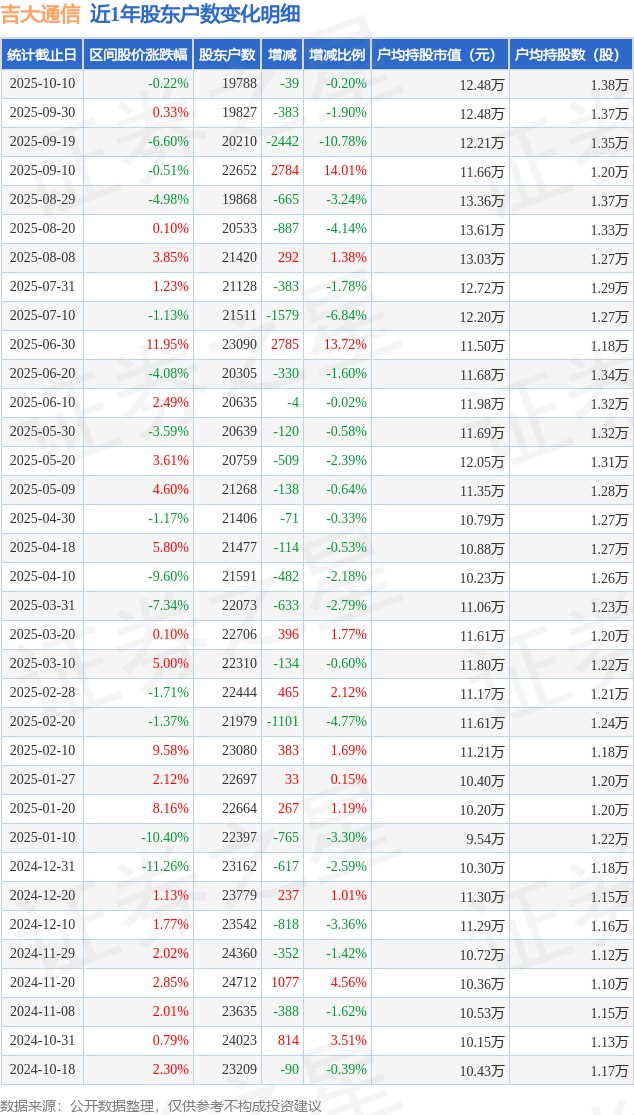
Task: Click the 增减比例 column header
Action: coord(337,55)
